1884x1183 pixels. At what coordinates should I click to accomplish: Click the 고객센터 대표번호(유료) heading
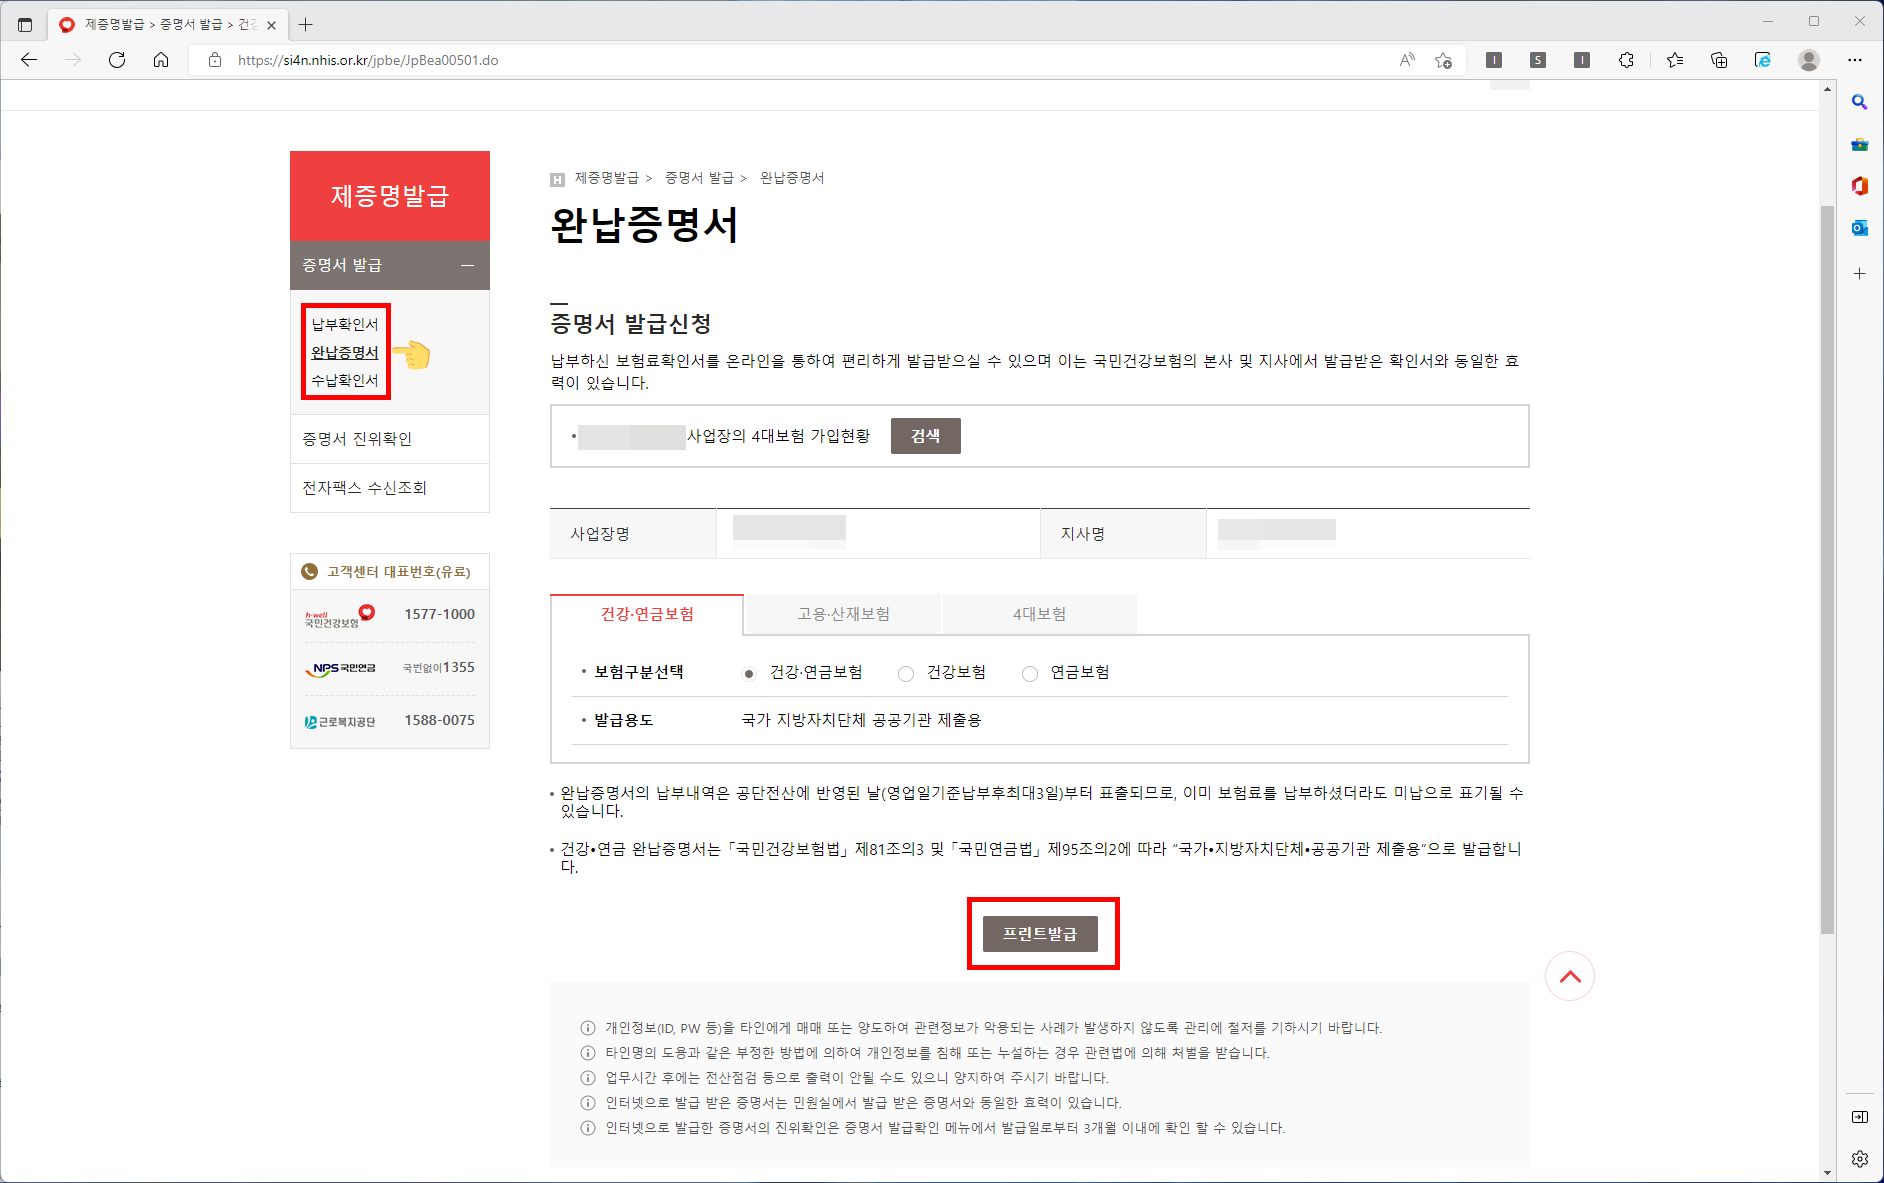click(x=398, y=572)
